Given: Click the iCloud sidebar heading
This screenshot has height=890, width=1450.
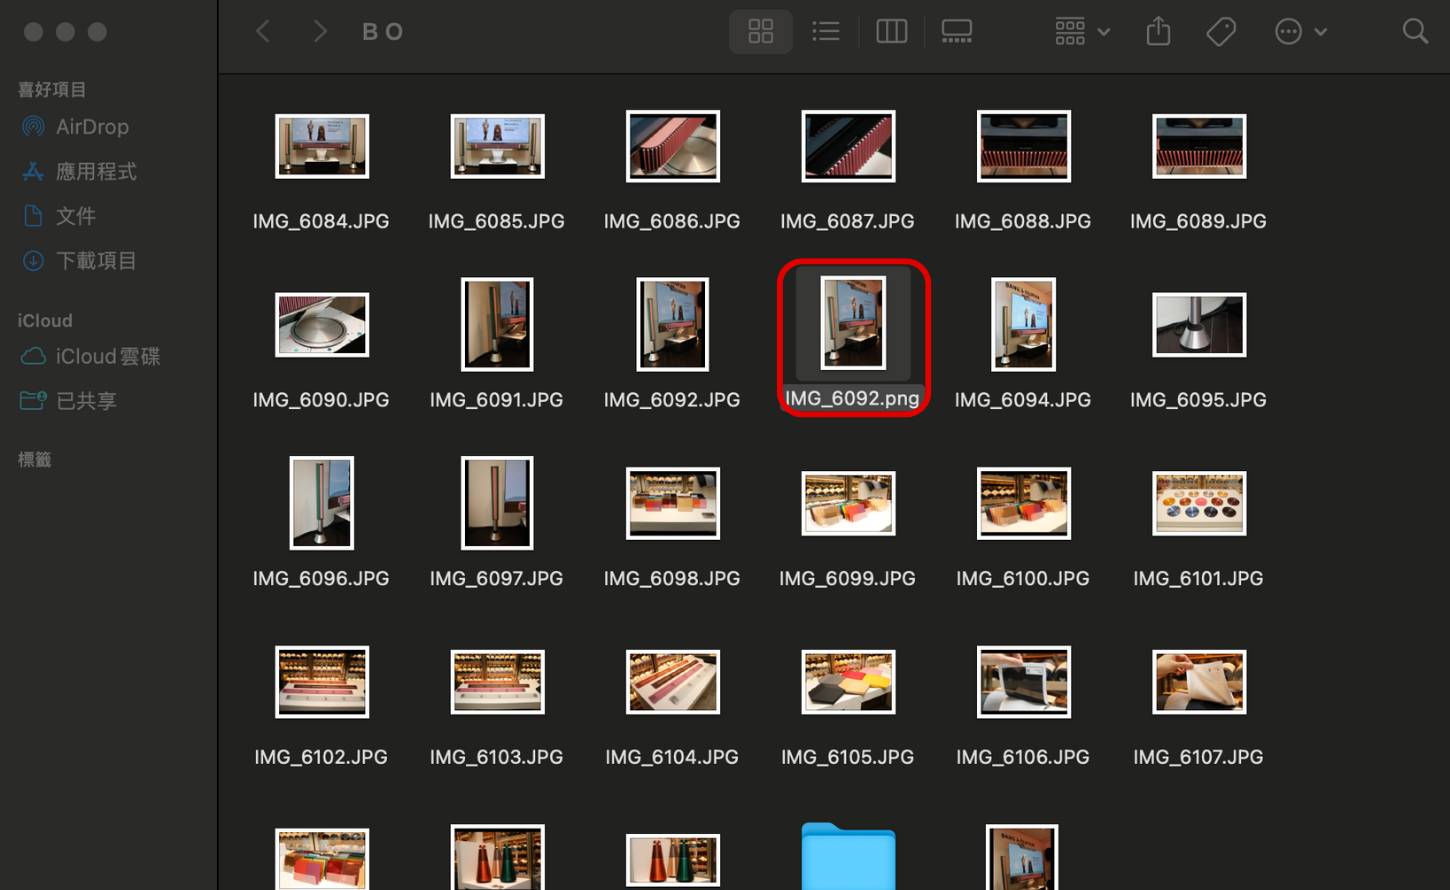Looking at the screenshot, I should (45, 321).
